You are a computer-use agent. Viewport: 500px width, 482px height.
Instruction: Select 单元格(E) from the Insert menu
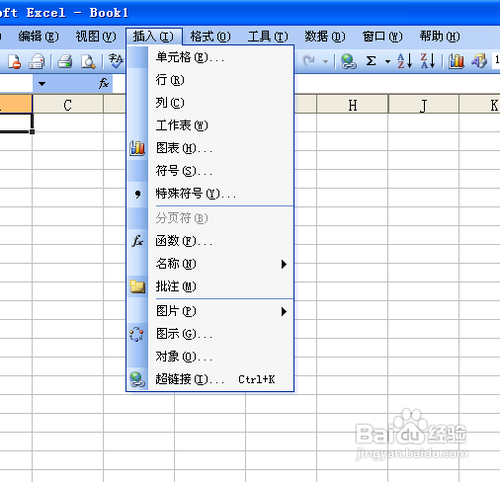tap(221, 57)
